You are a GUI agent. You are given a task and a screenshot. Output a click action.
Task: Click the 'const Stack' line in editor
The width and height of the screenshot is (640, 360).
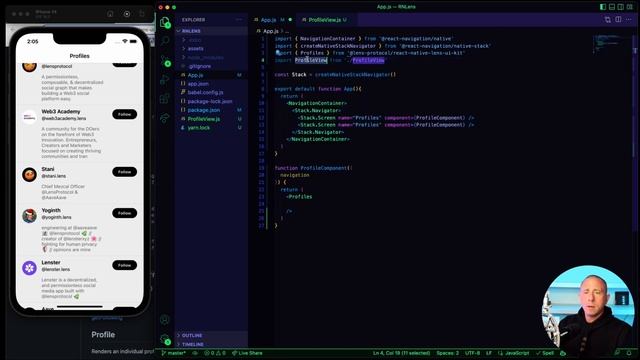[x=335, y=75]
